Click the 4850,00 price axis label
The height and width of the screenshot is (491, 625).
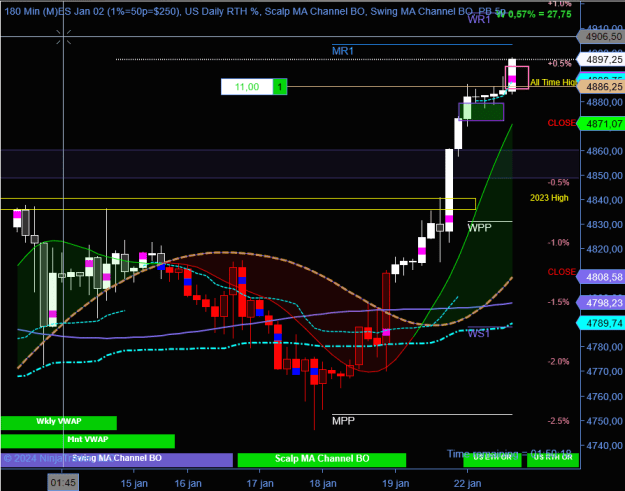click(x=604, y=175)
